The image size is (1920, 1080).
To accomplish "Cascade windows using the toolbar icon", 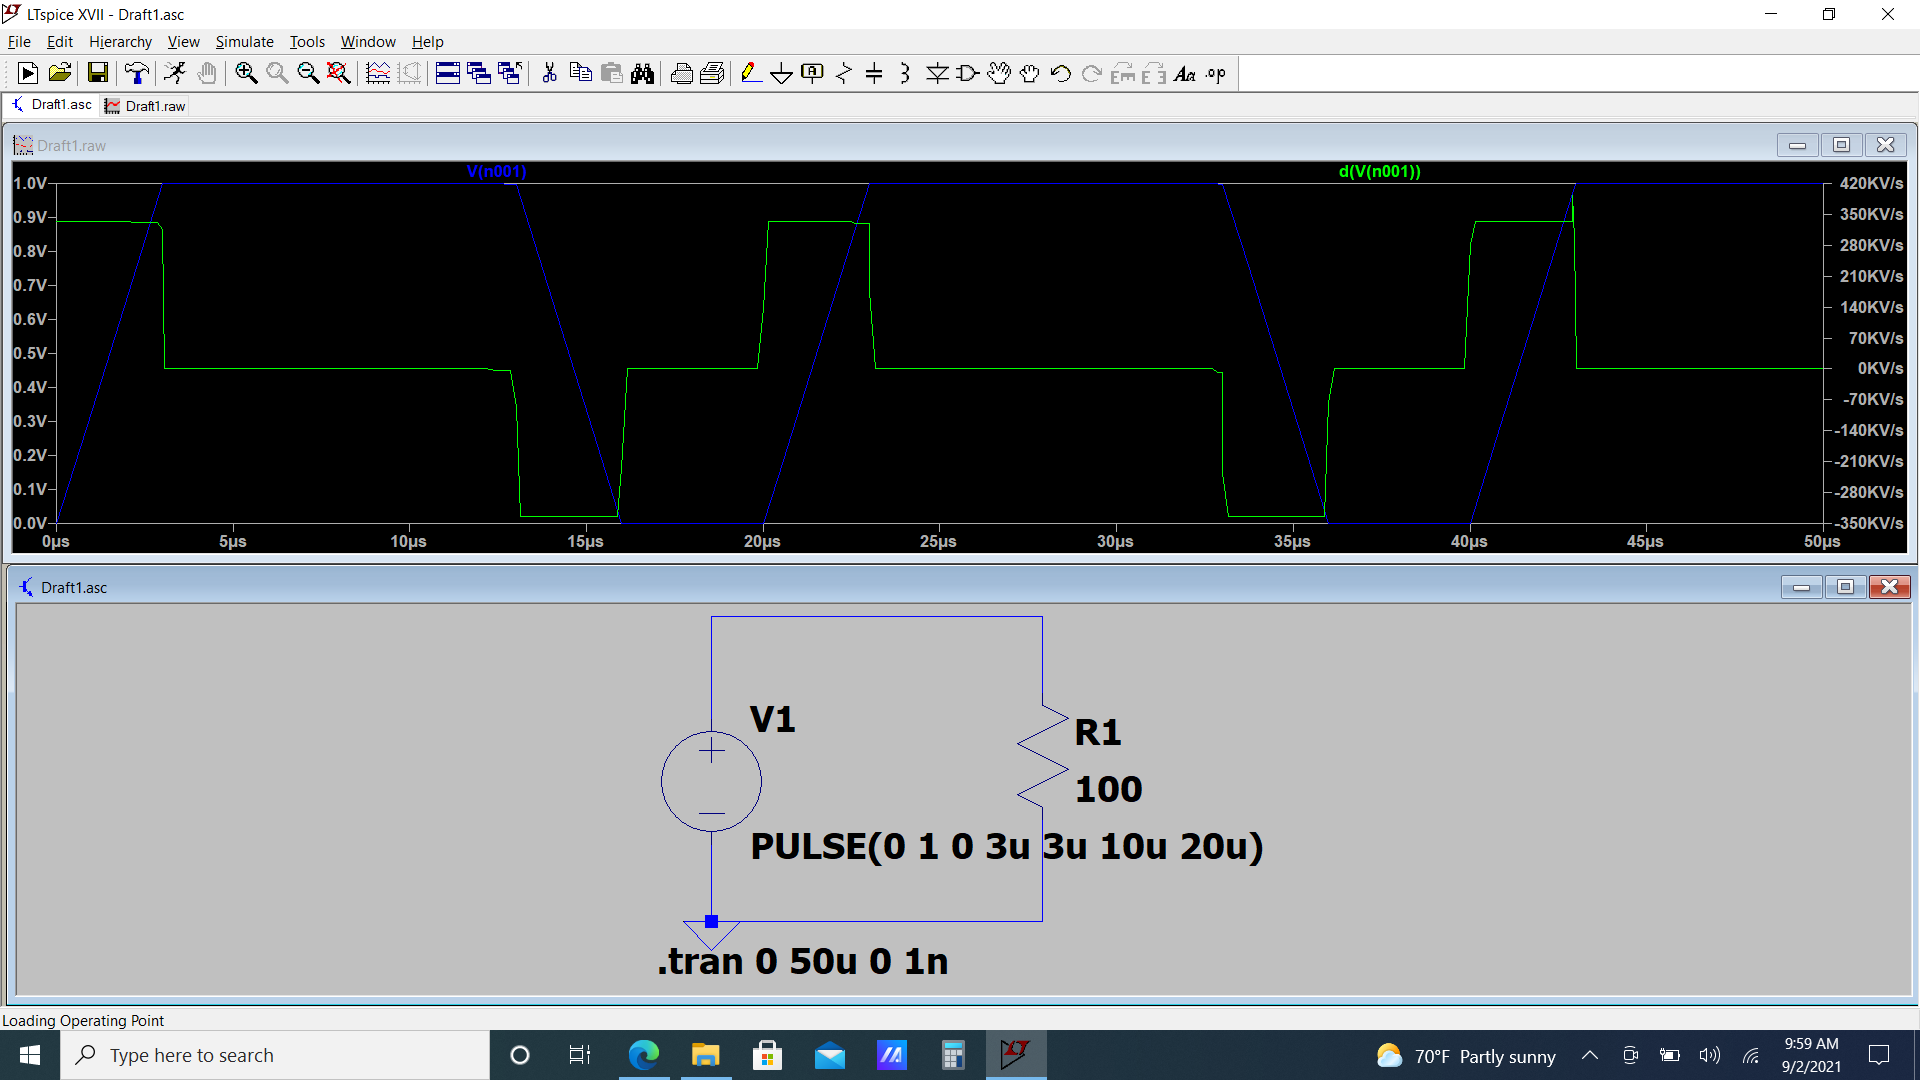I will (479, 73).
